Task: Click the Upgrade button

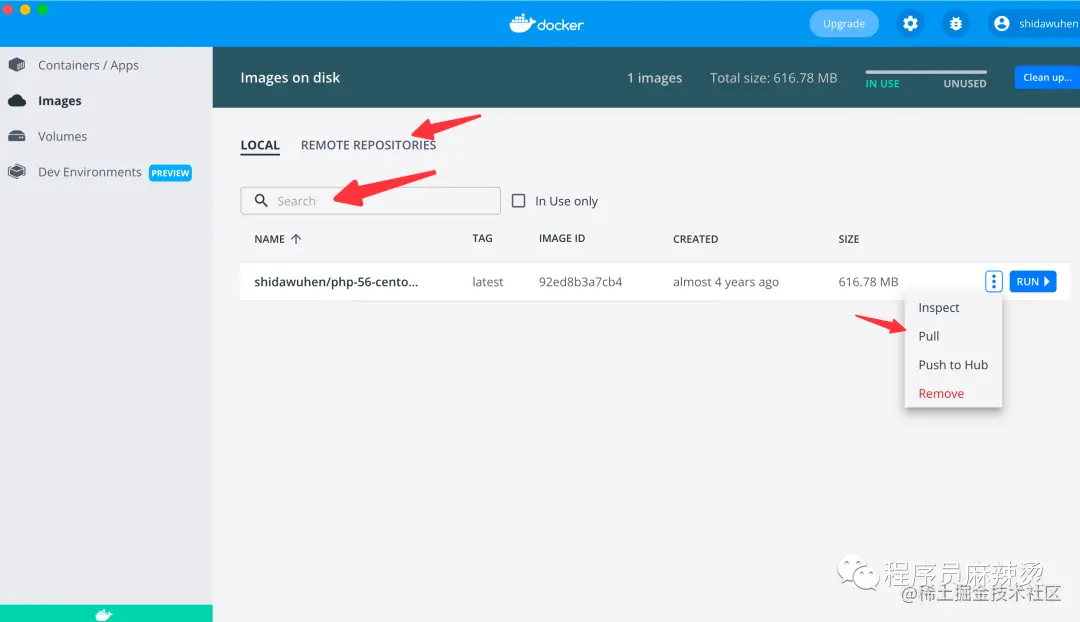Action: 844,23
